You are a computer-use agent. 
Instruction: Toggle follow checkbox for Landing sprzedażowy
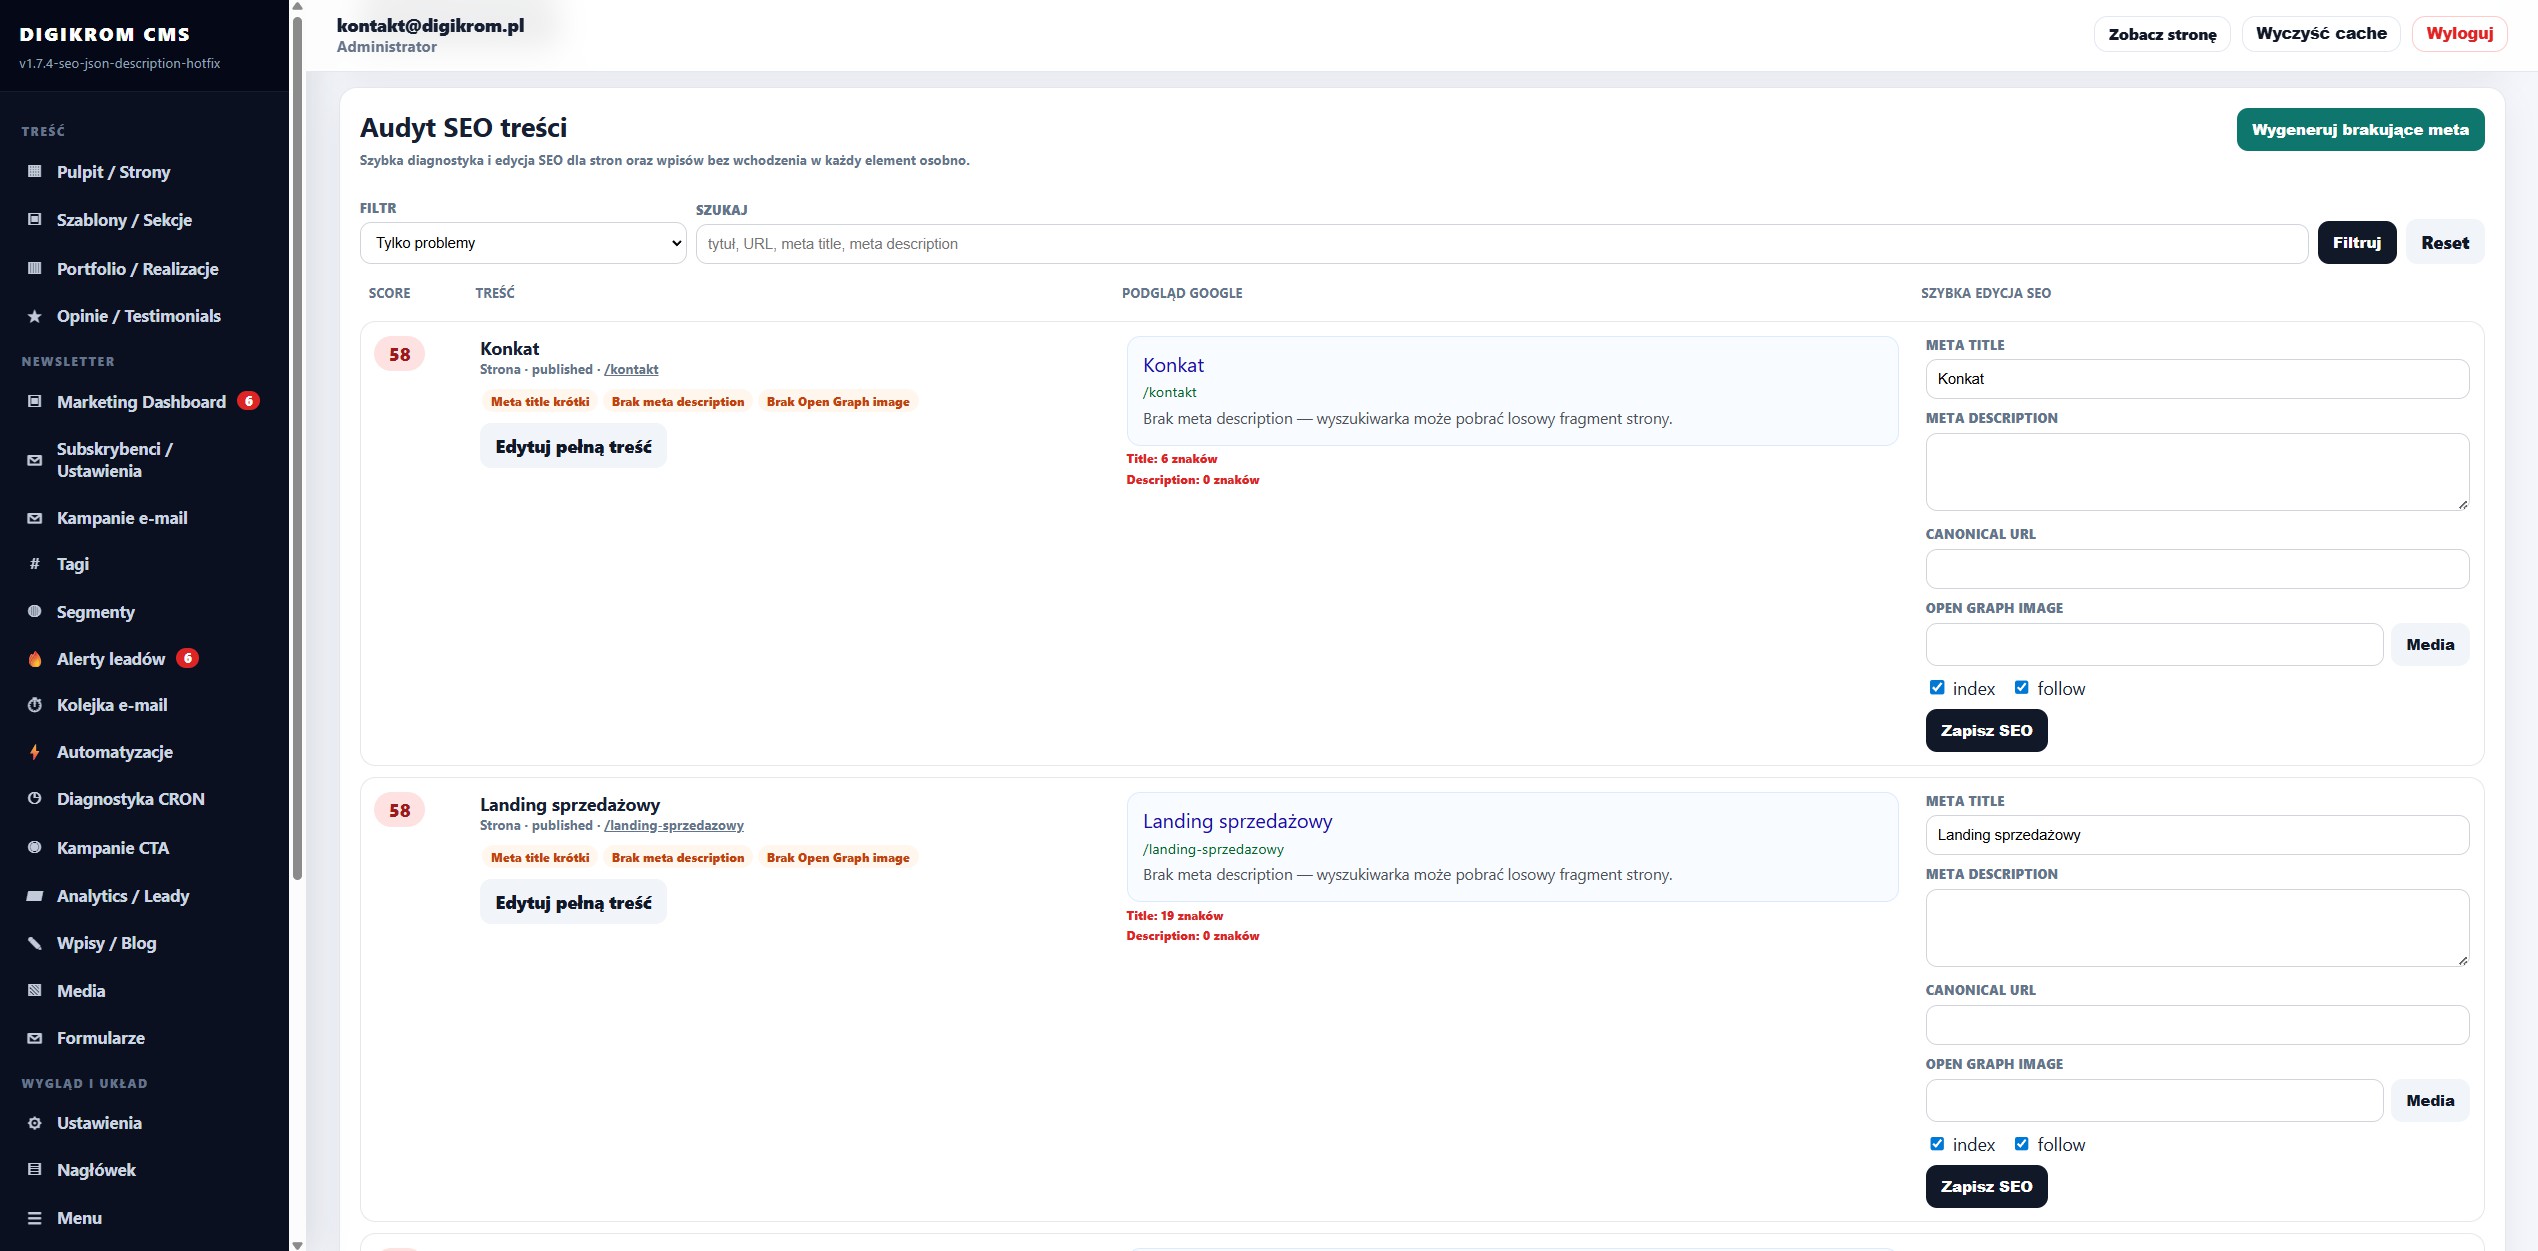pos(2021,1144)
